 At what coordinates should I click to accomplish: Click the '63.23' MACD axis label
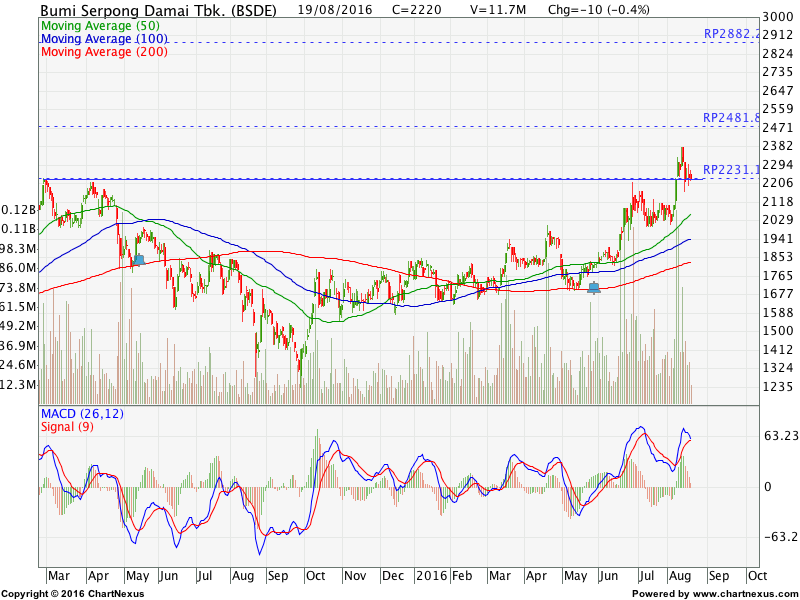(781, 436)
